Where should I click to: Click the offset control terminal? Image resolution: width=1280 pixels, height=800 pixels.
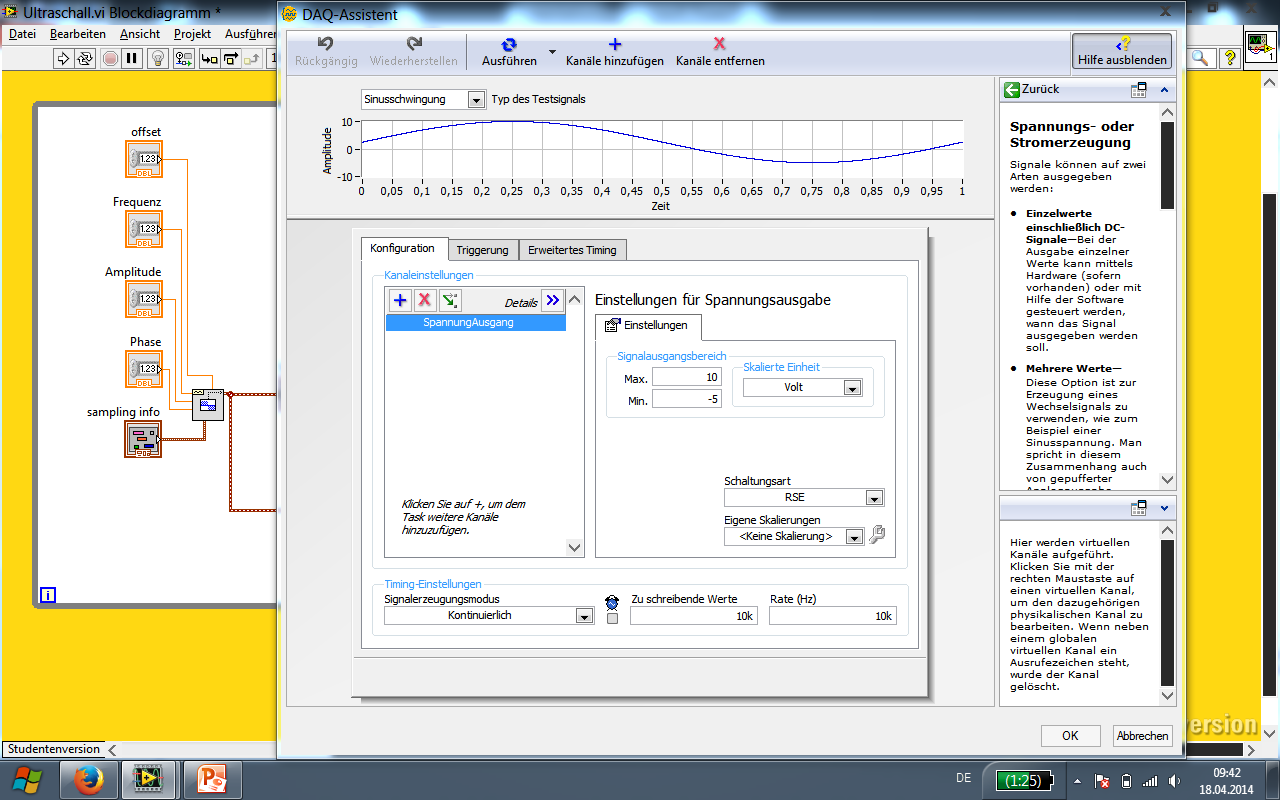(144, 159)
